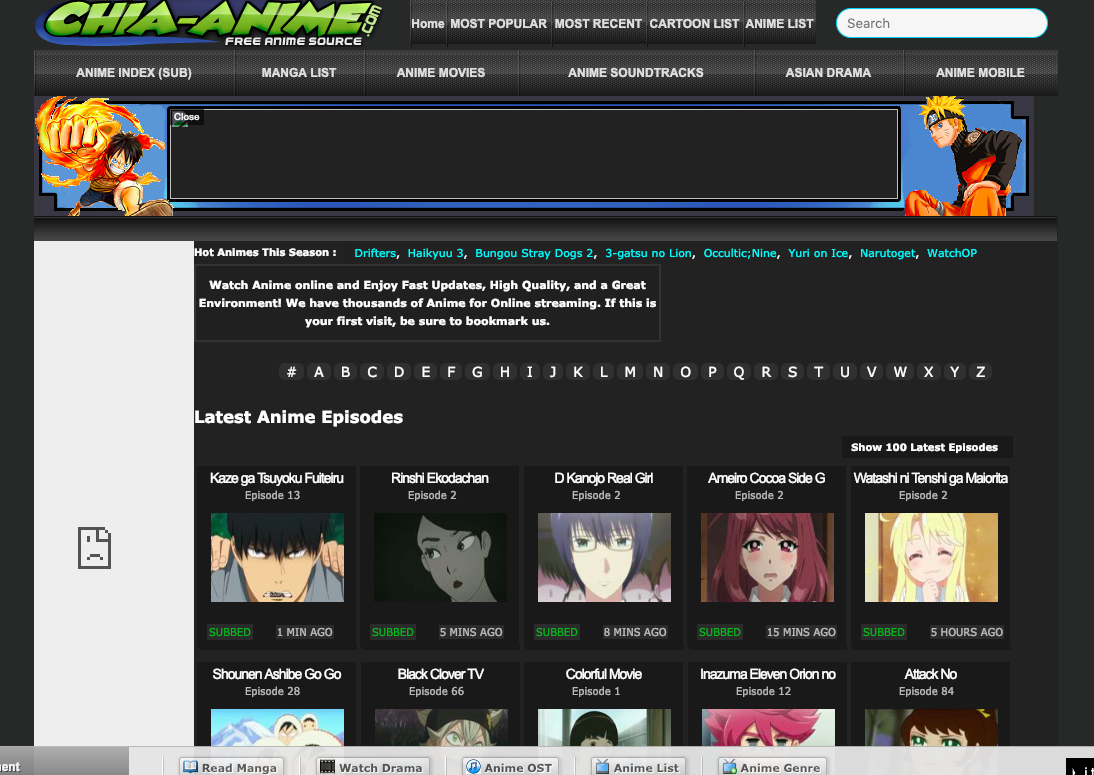Open ANIME MOBILE tab

pos(980,73)
